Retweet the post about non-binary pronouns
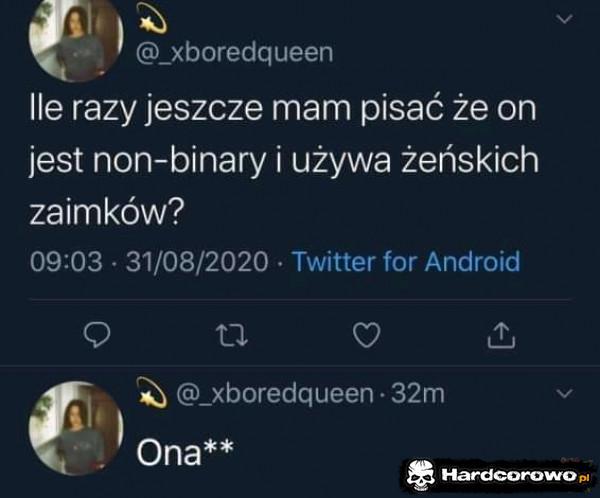Image resolution: width=600 pixels, height=498 pixels. point(232,335)
